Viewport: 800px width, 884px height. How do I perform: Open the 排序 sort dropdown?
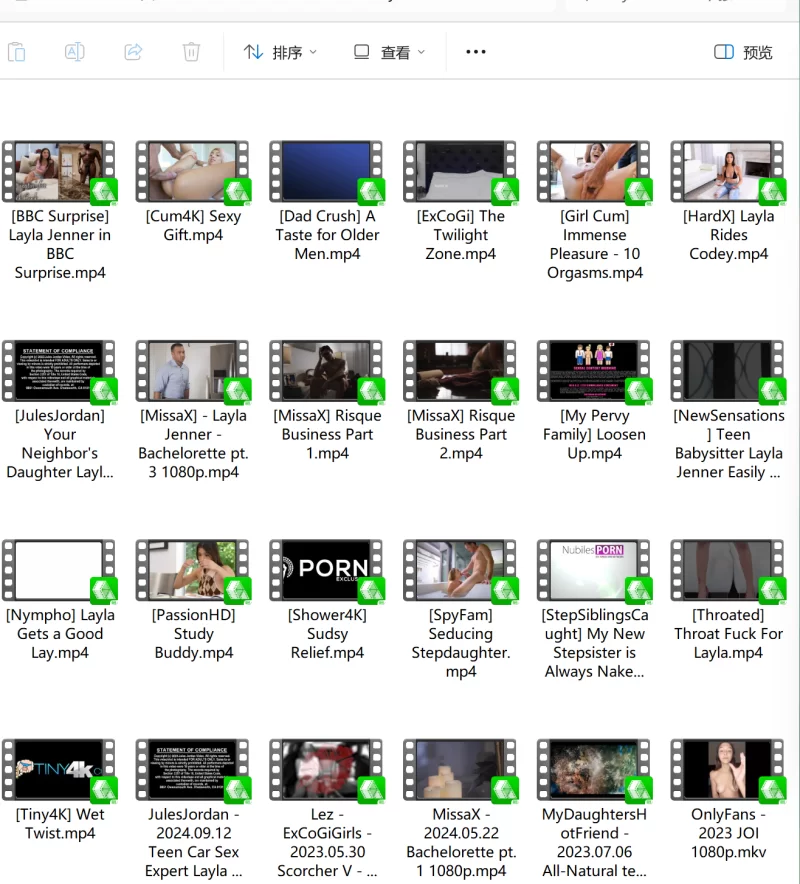click(280, 52)
